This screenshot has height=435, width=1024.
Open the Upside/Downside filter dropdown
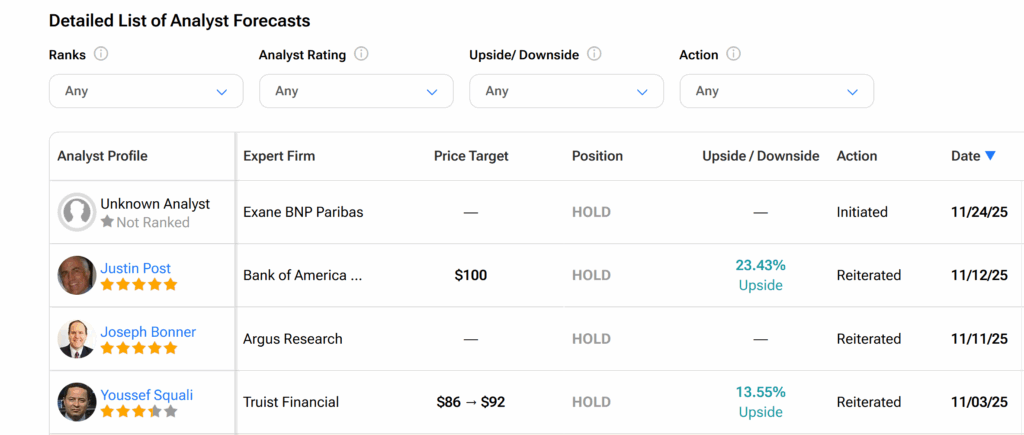point(566,91)
